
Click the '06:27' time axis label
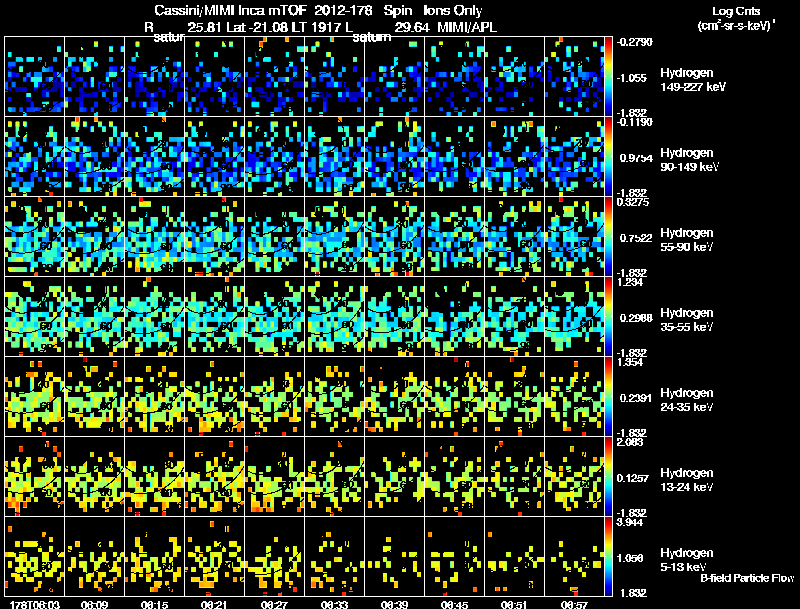(x=274, y=604)
